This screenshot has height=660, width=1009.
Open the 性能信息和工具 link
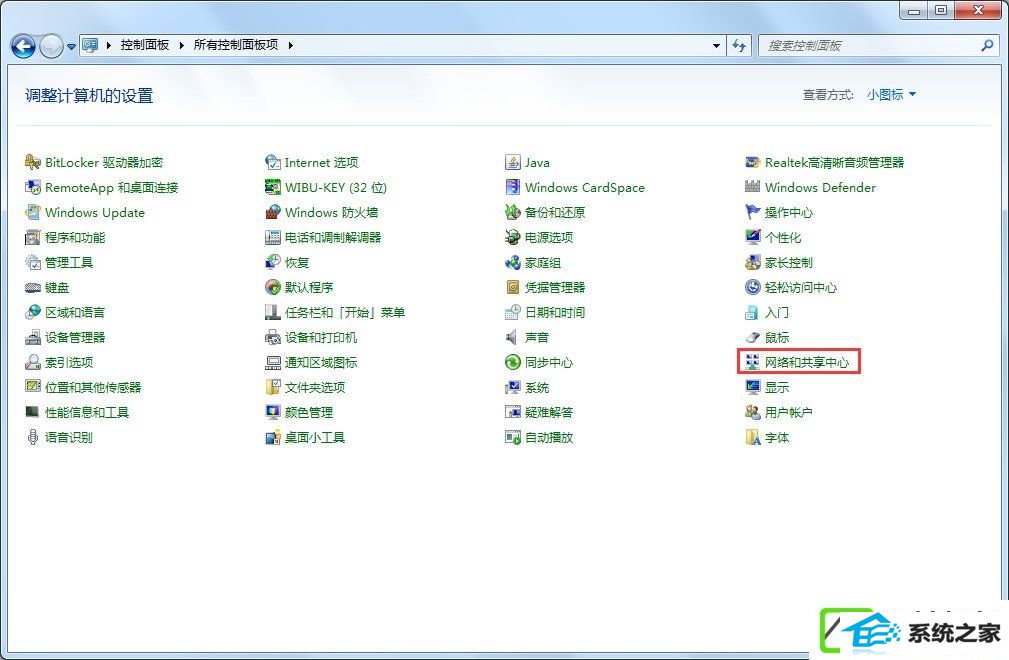tap(87, 412)
